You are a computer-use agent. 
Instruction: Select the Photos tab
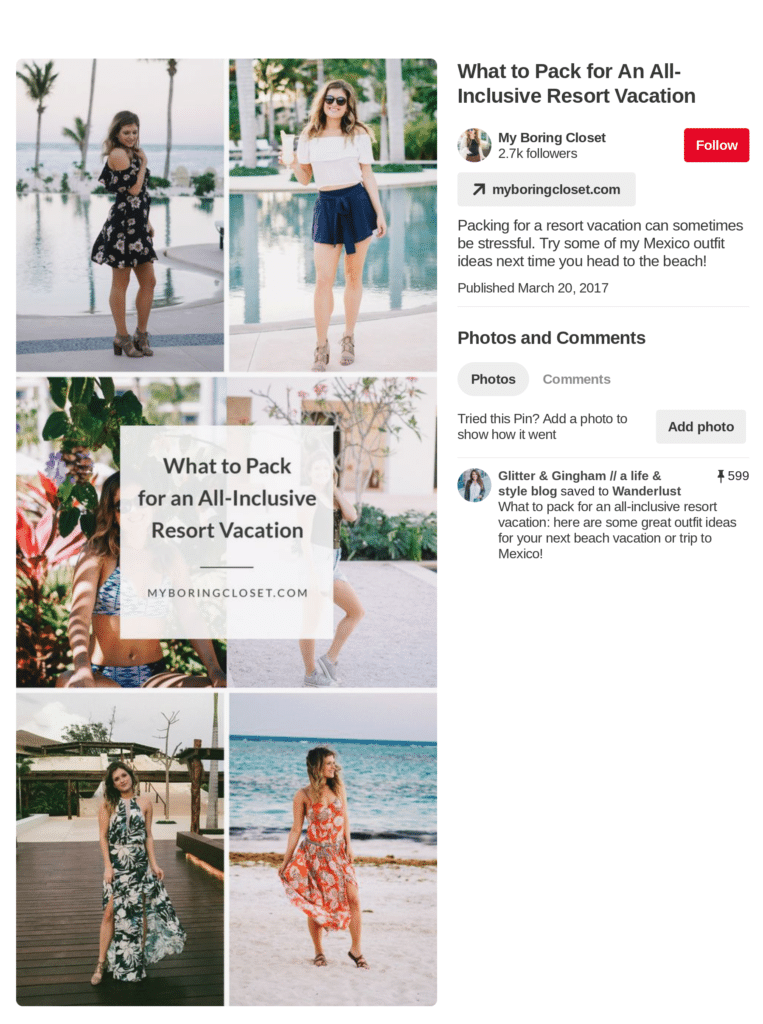click(x=493, y=379)
